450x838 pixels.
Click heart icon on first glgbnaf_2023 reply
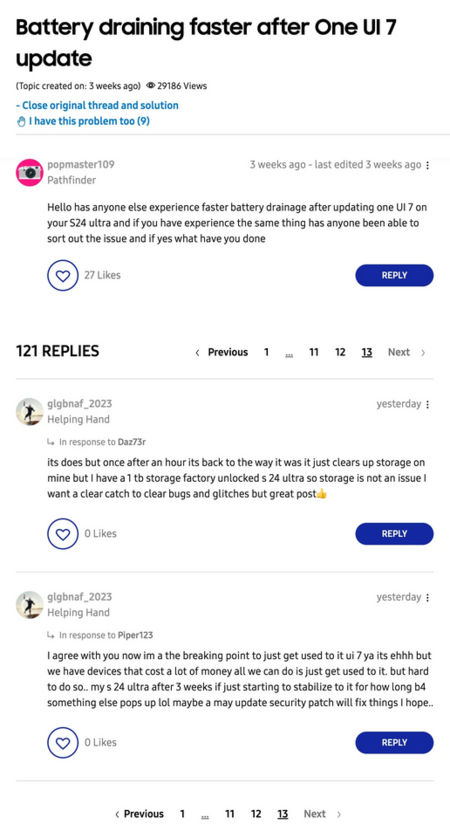[63, 533]
